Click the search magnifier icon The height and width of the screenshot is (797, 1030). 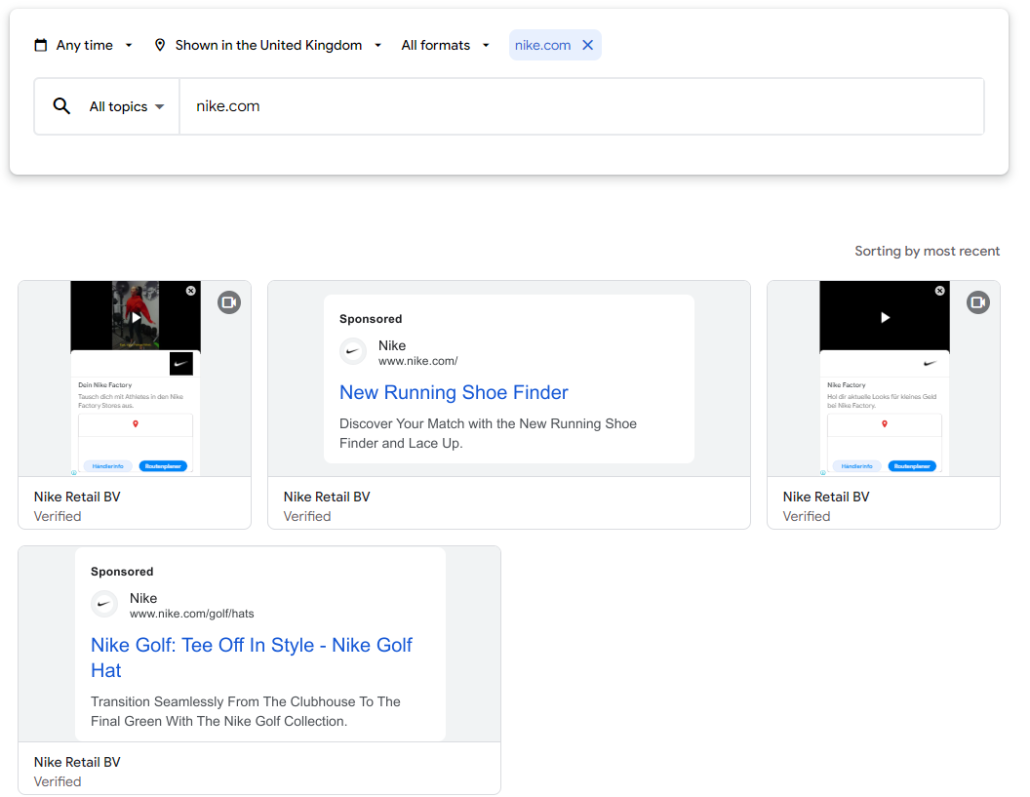coord(62,106)
